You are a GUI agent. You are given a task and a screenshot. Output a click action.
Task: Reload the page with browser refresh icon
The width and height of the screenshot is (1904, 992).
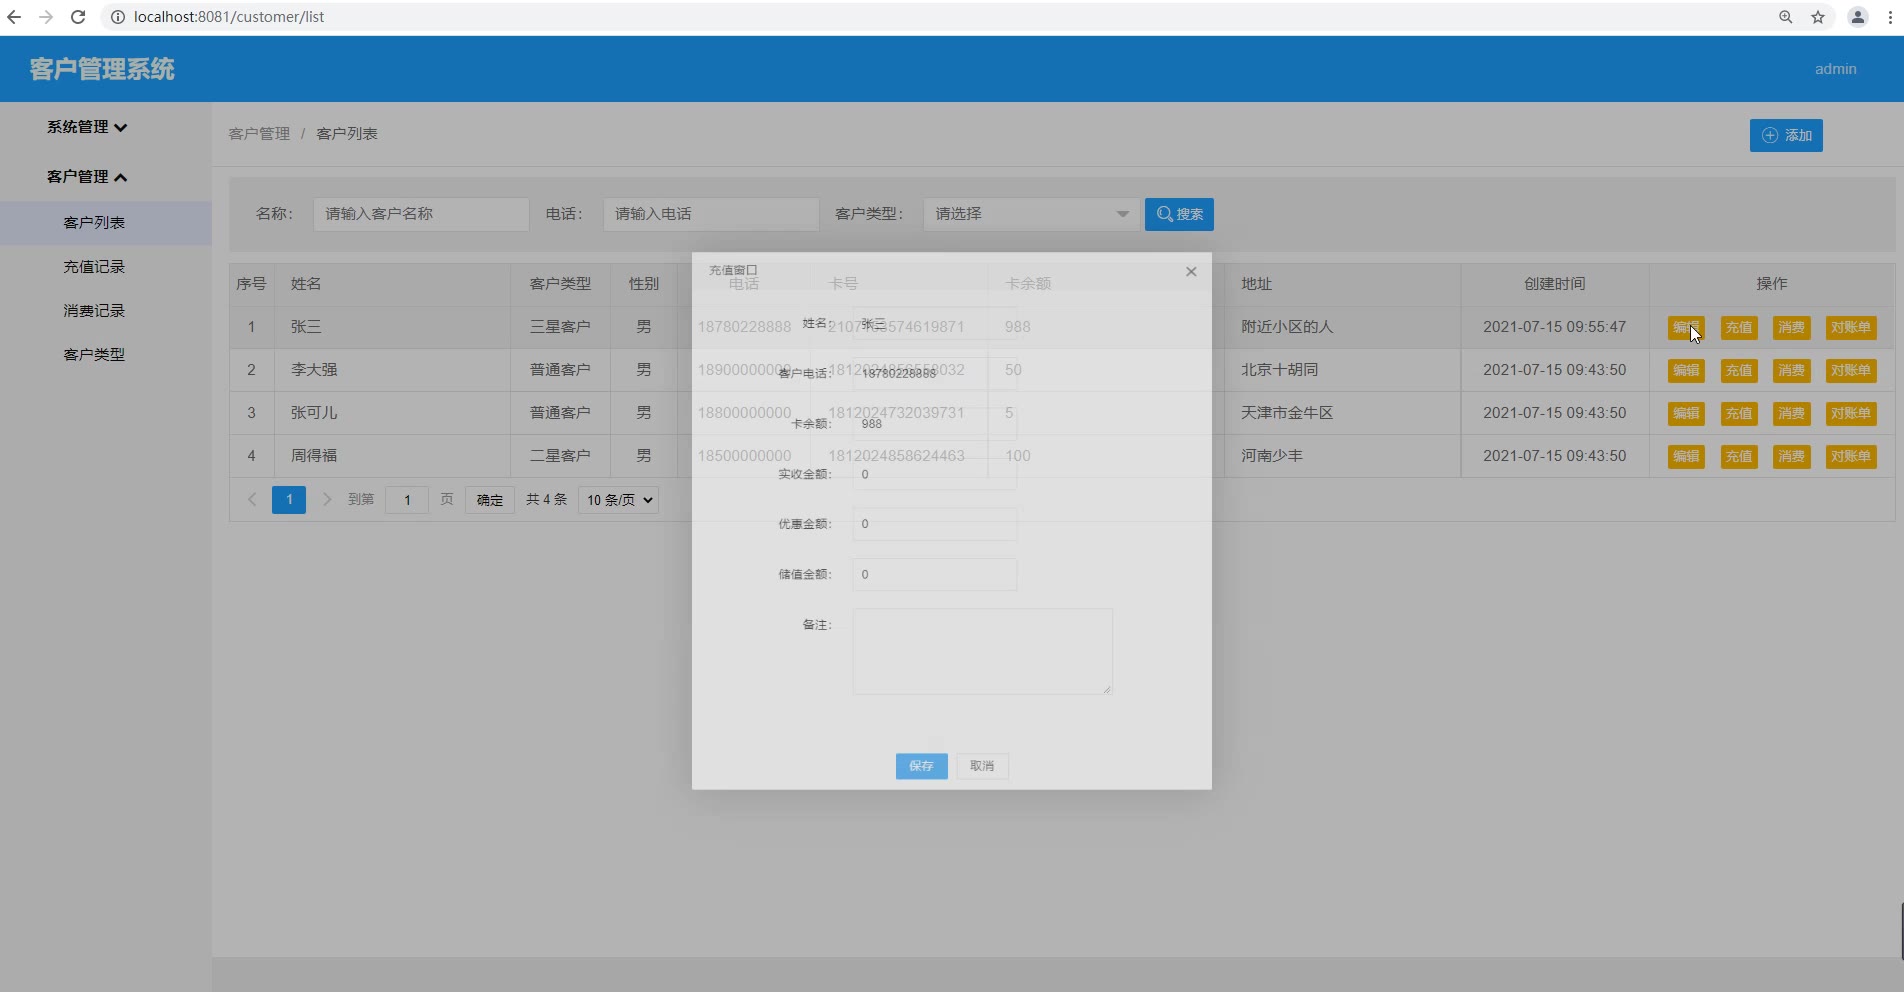78,17
